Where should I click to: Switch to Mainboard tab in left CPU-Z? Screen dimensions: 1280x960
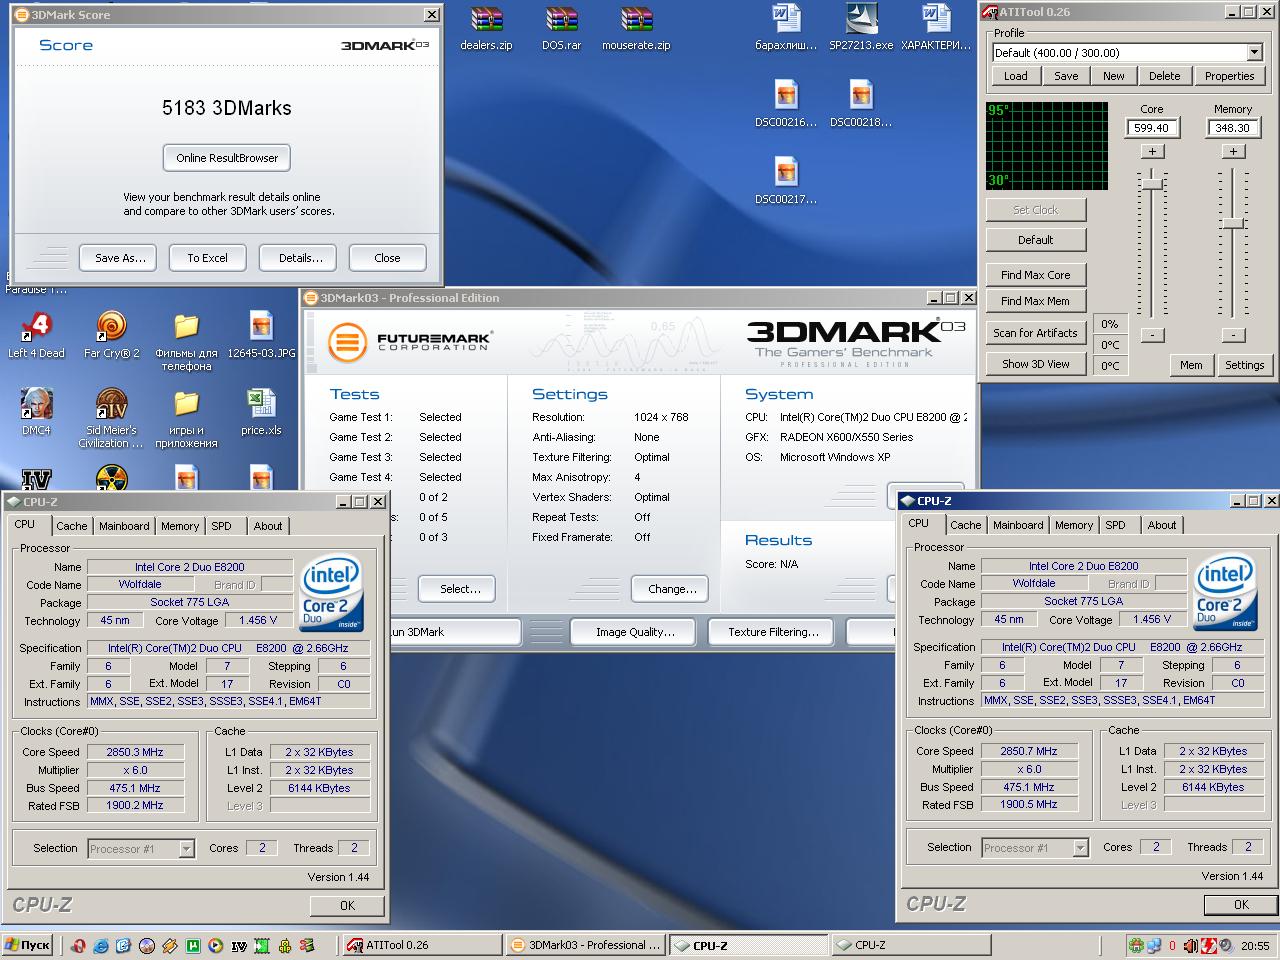pyautogui.click(x=124, y=526)
